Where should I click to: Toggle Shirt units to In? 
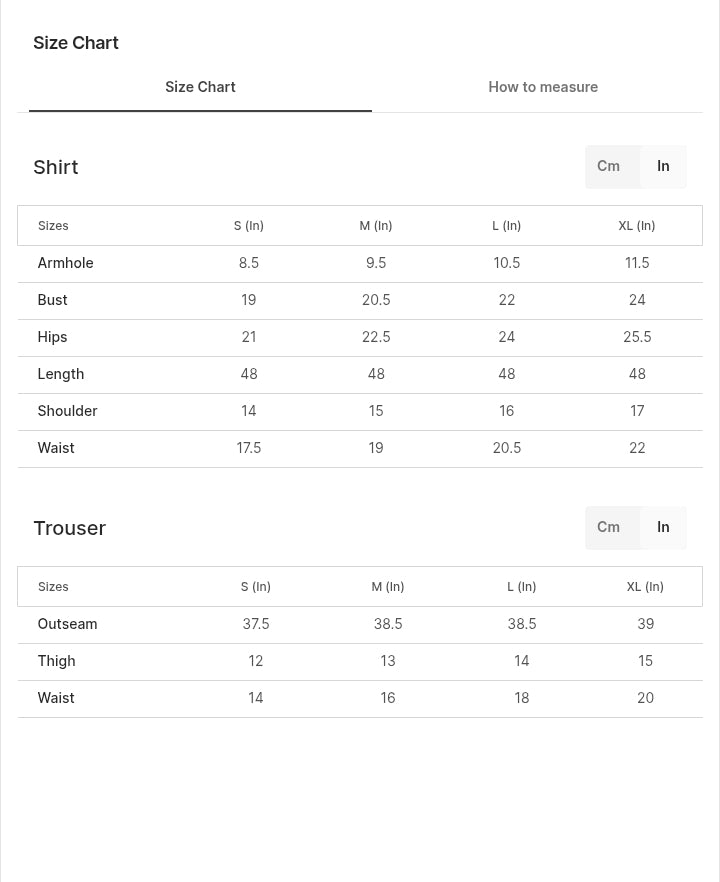(x=663, y=166)
